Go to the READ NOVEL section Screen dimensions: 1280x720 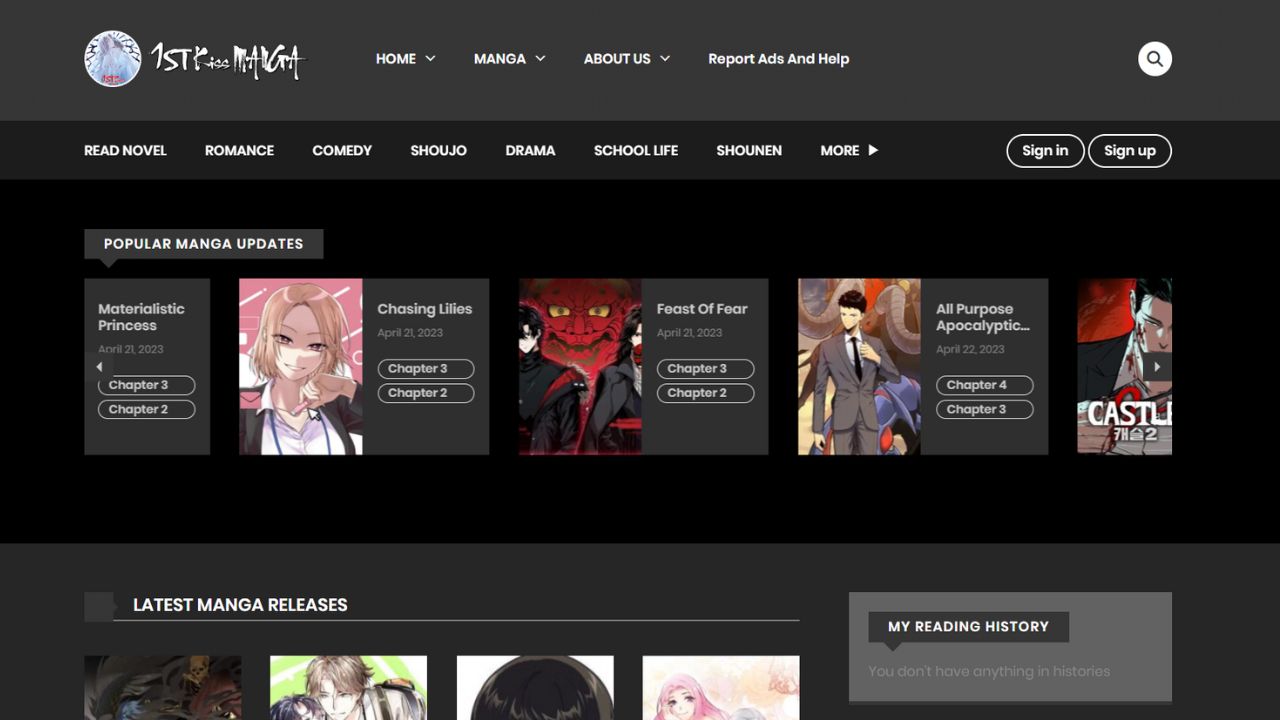tap(125, 150)
